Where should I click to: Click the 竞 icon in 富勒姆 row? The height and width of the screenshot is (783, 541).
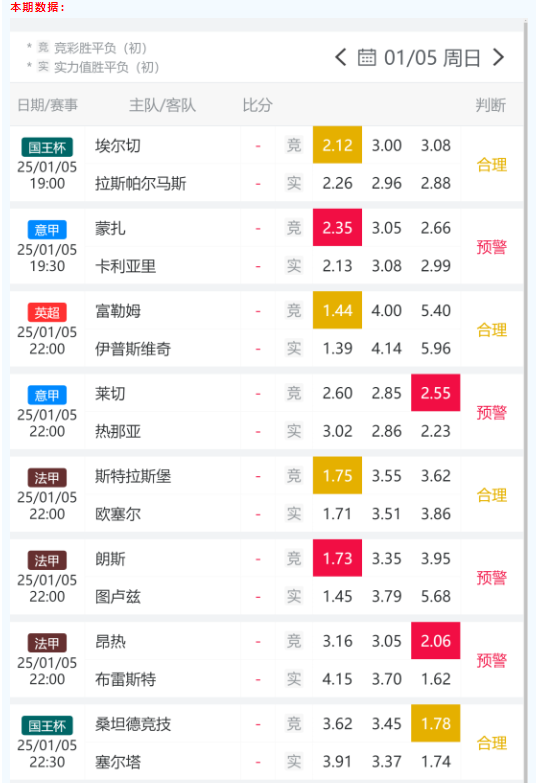point(294,311)
